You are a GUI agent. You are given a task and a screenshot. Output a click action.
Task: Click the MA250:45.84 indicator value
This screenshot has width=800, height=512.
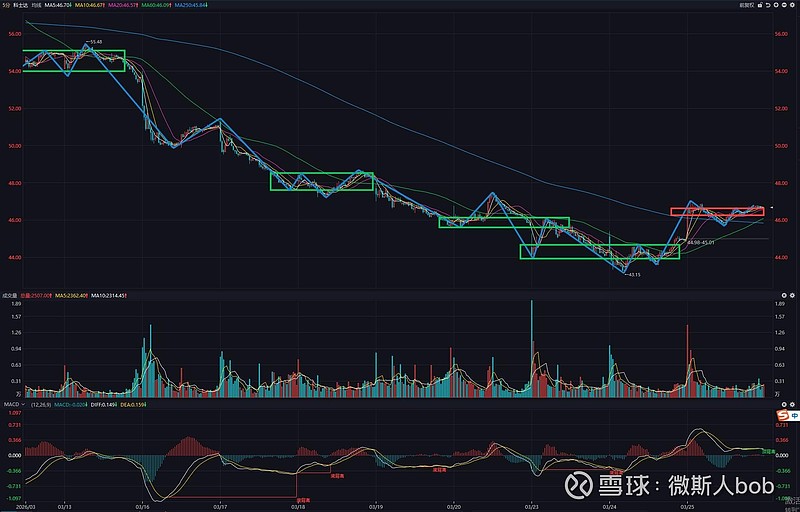pos(191,5)
